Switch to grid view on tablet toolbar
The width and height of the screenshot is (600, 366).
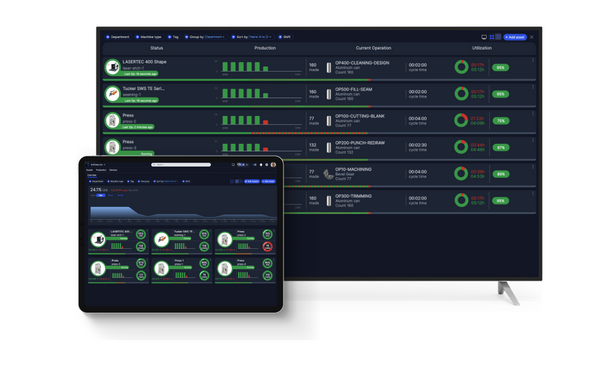click(232, 181)
